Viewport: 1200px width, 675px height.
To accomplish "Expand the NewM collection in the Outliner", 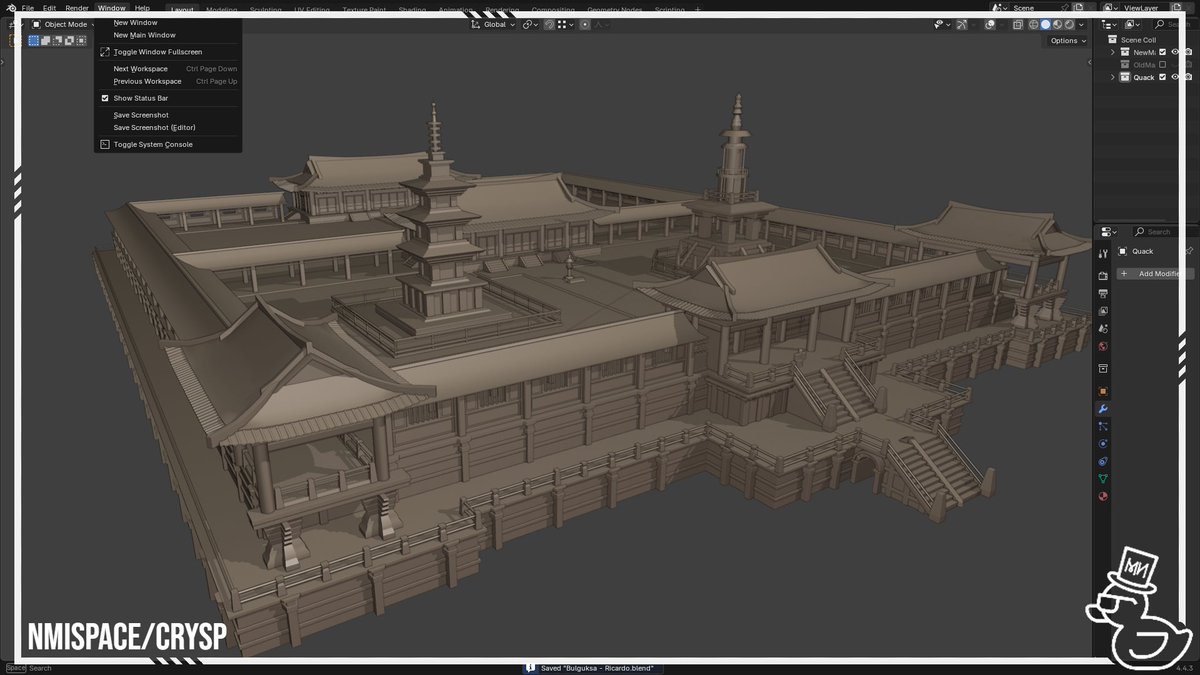I will (x=1113, y=52).
